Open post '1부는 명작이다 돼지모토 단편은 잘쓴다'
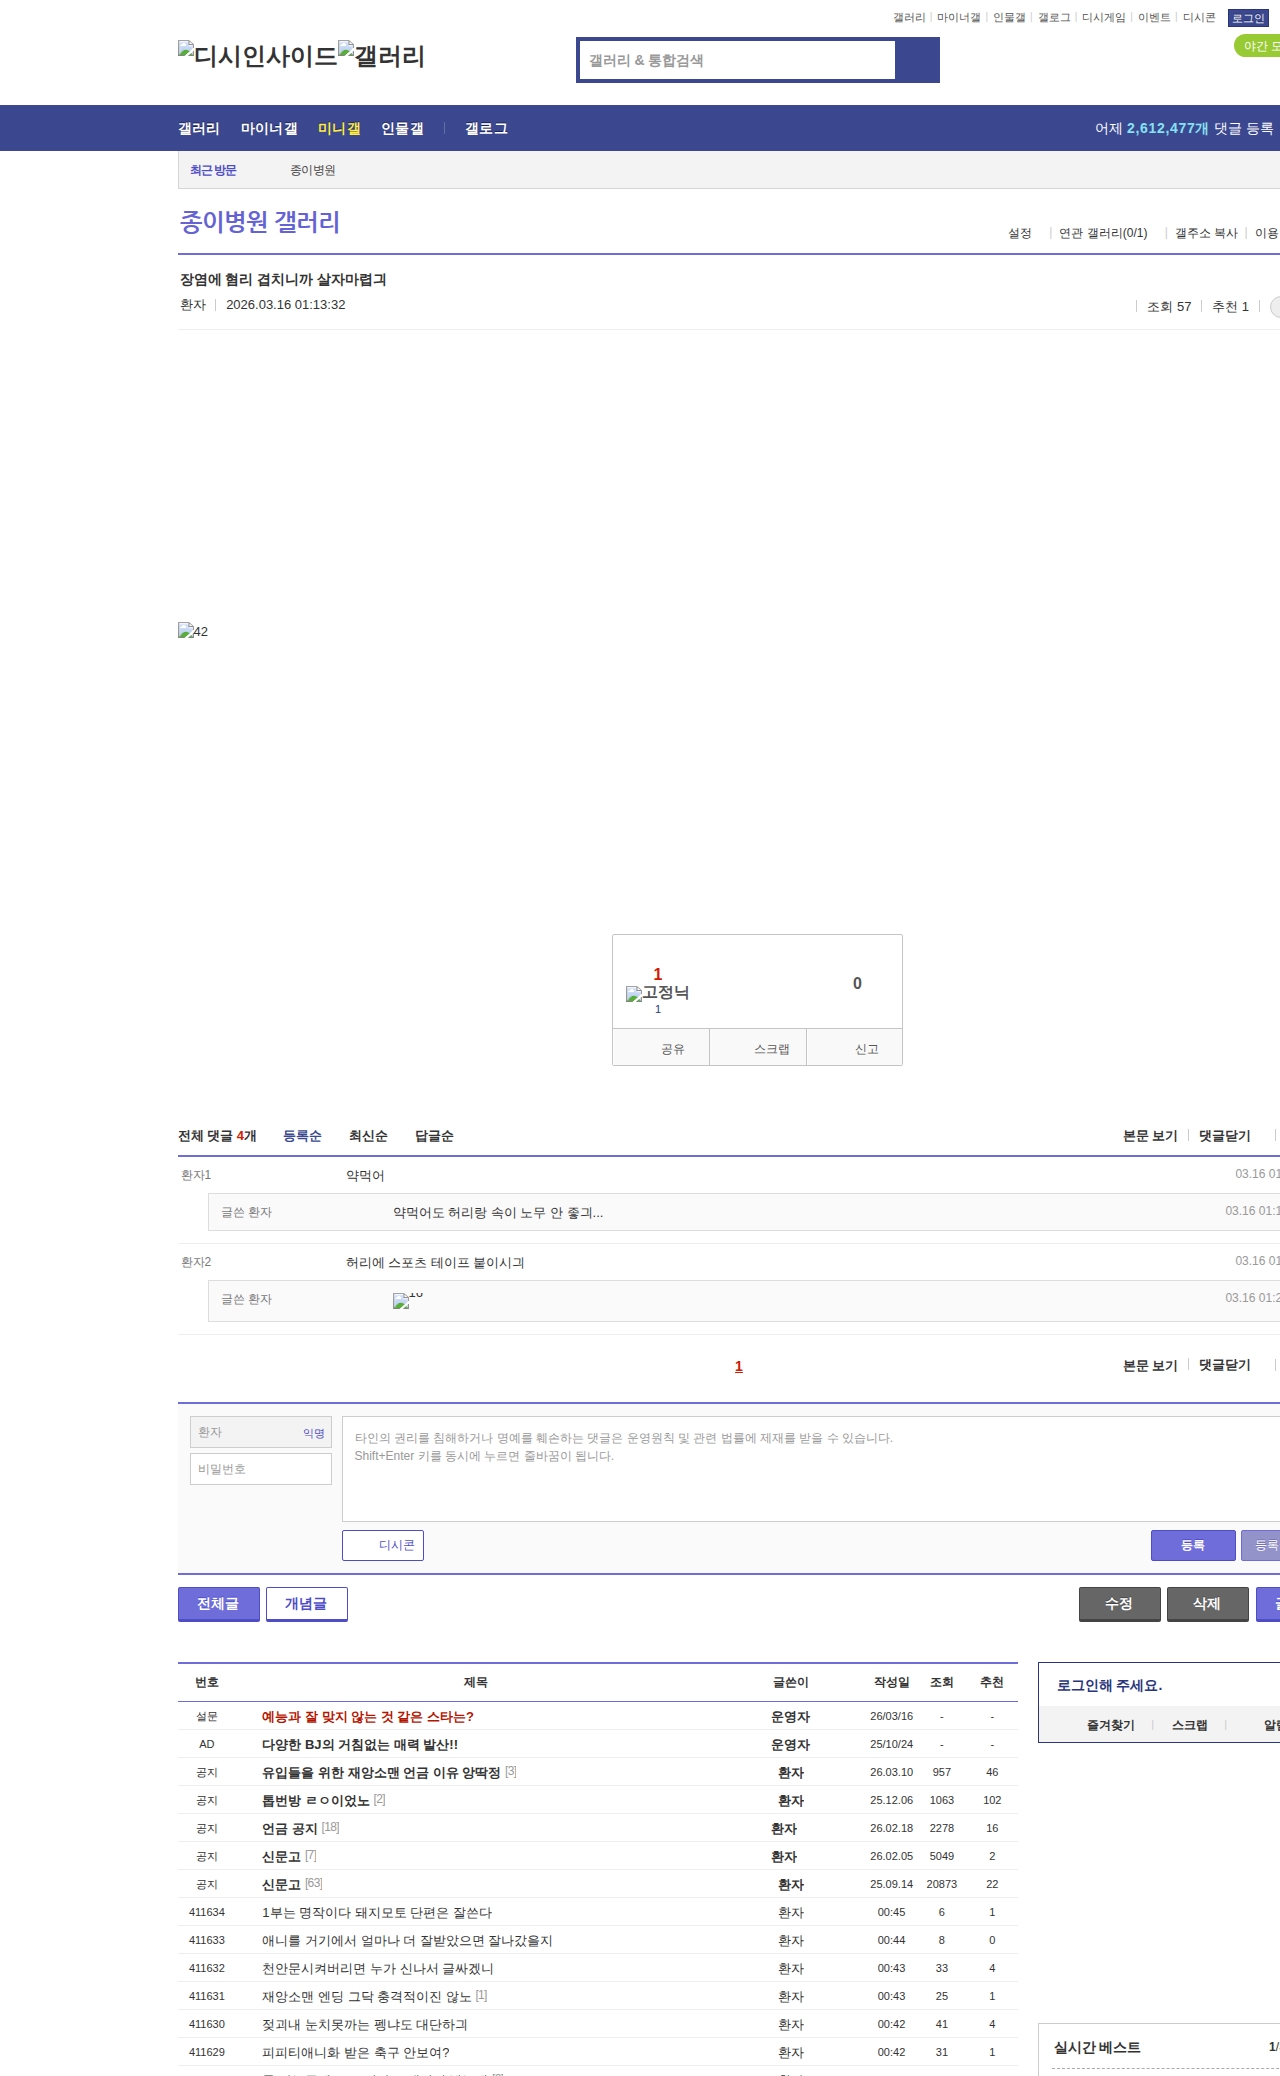The height and width of the screenshot is (2076, 1280). [377, 1912]
